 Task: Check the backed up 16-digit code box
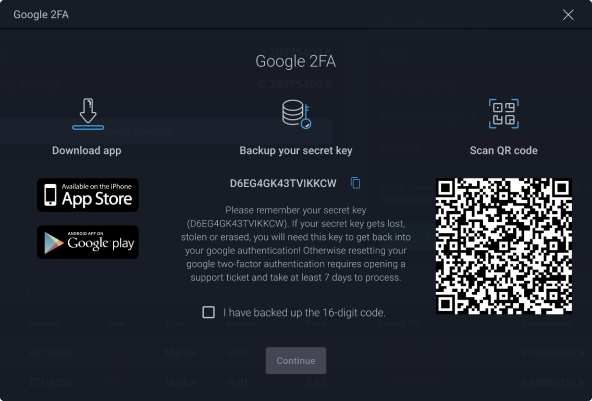(208, 312)
